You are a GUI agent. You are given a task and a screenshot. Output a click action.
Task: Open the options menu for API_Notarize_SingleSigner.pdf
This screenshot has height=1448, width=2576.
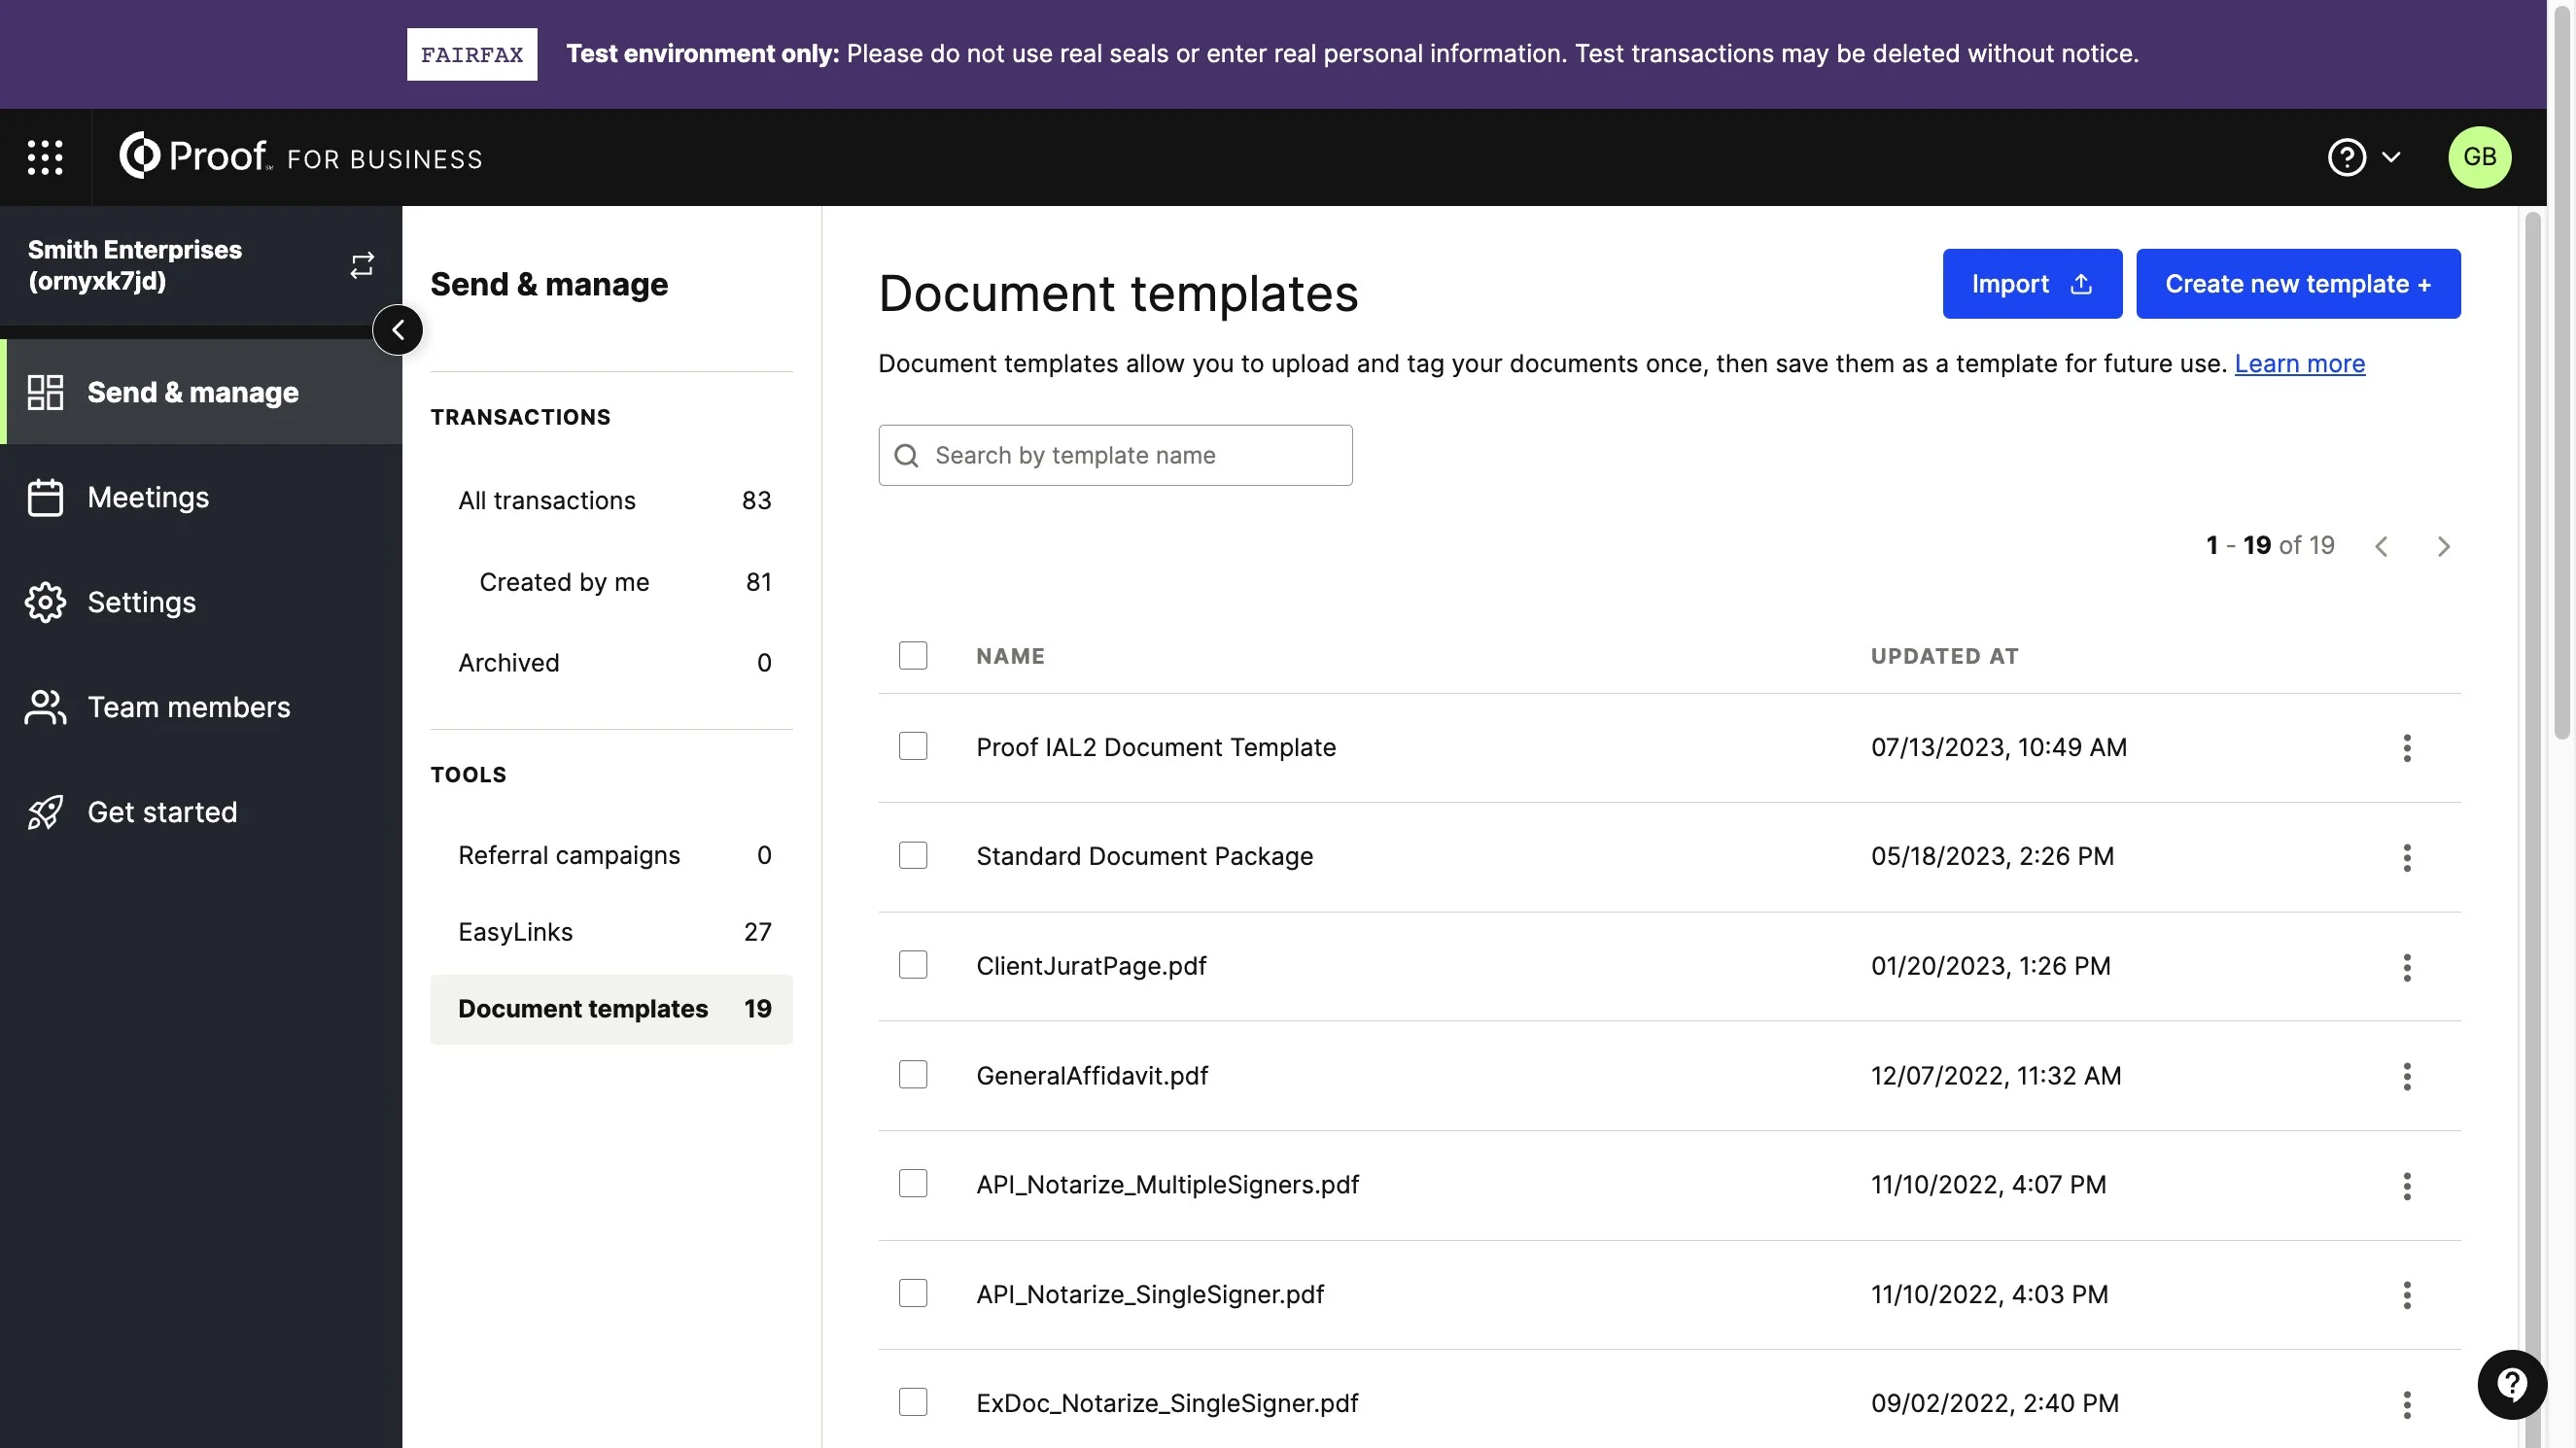(x=2407, y=1295)
